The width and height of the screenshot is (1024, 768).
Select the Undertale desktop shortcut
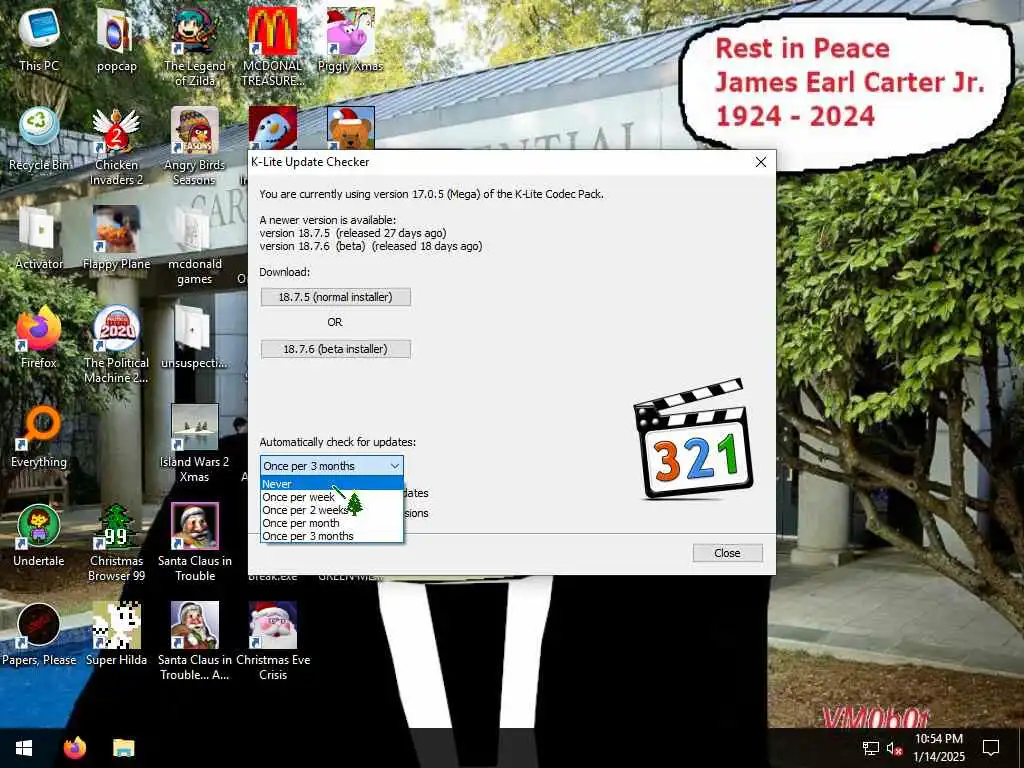[39, 534]
